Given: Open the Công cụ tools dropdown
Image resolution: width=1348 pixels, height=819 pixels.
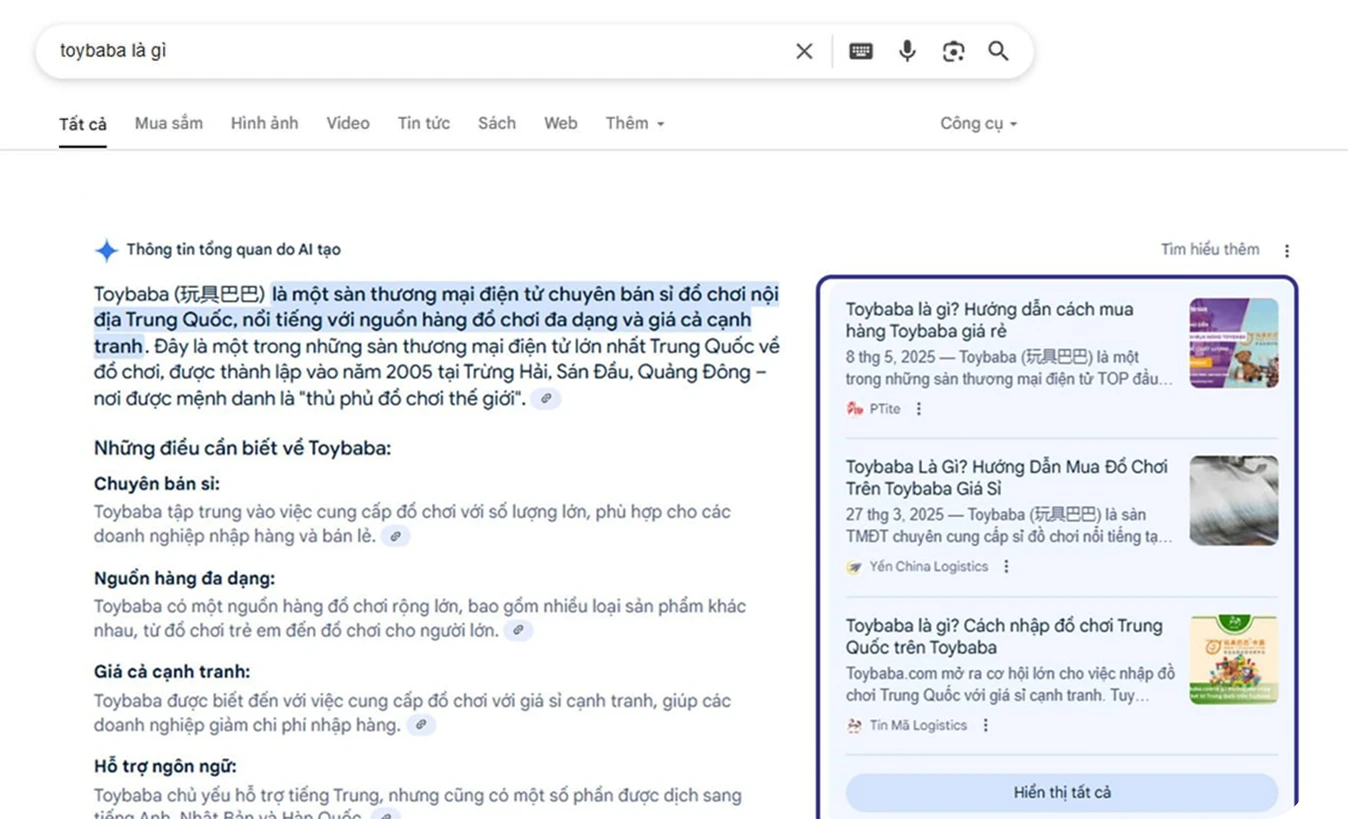Looking at the screenshot, I should click(978, 123).
